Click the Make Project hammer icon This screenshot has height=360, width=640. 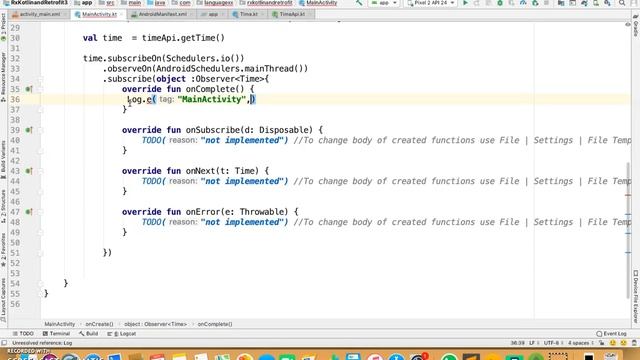359,3
